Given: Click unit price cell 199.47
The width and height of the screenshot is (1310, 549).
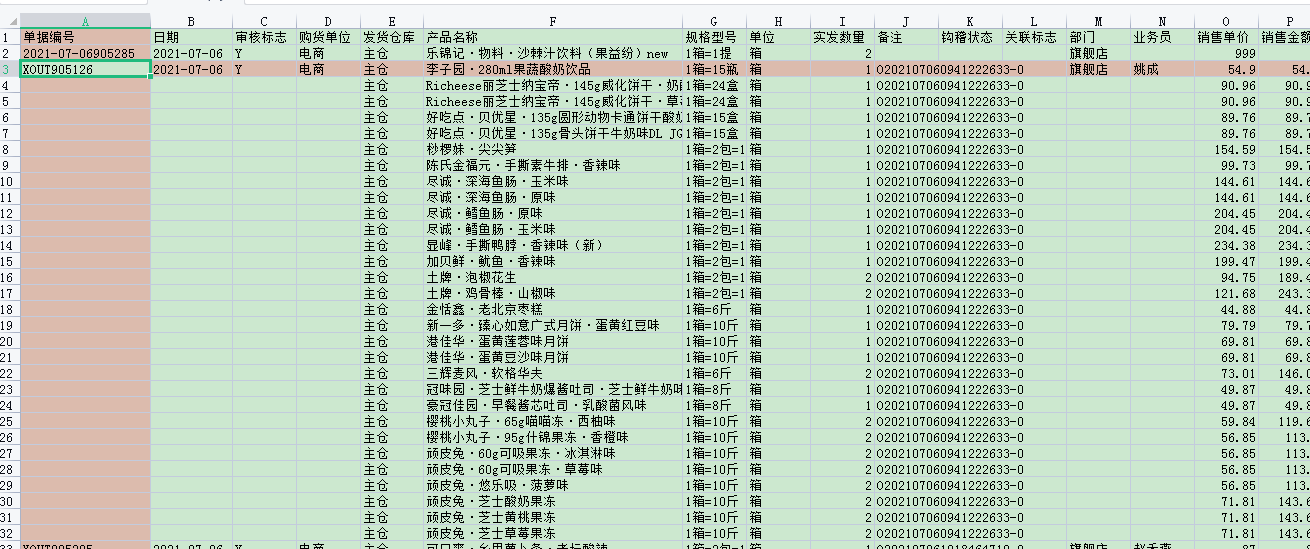Looking at the screenshot, I should point(1227,261).
